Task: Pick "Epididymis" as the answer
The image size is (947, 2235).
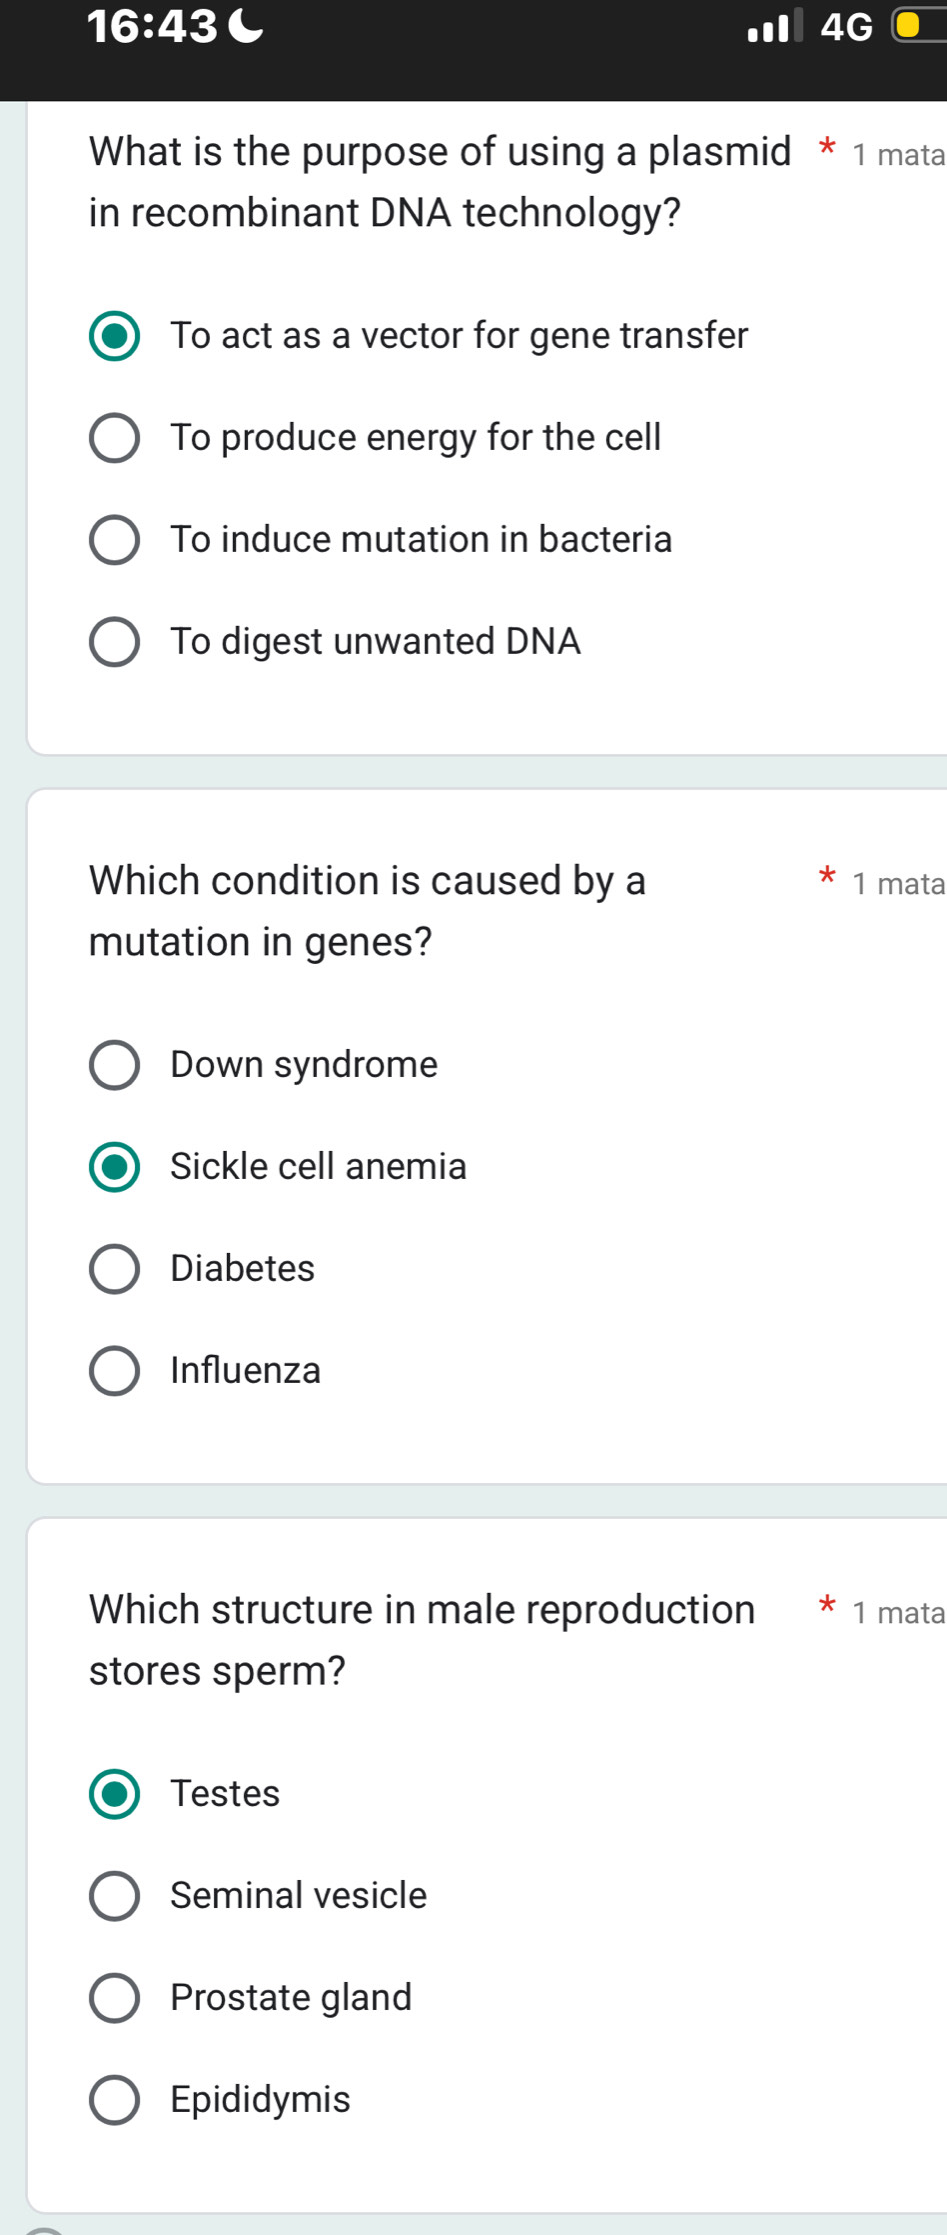Action: (113, 2099)
